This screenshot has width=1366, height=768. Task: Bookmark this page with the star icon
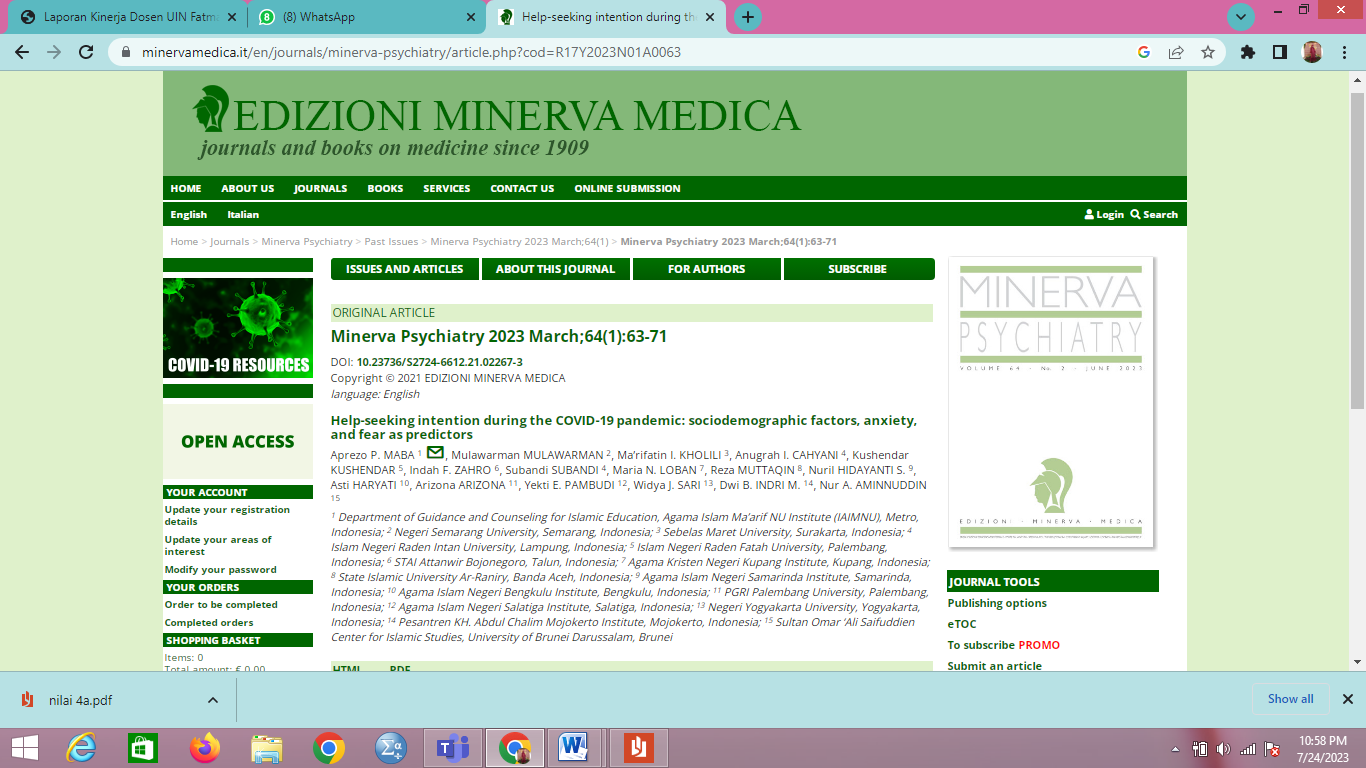[1208, 52]
